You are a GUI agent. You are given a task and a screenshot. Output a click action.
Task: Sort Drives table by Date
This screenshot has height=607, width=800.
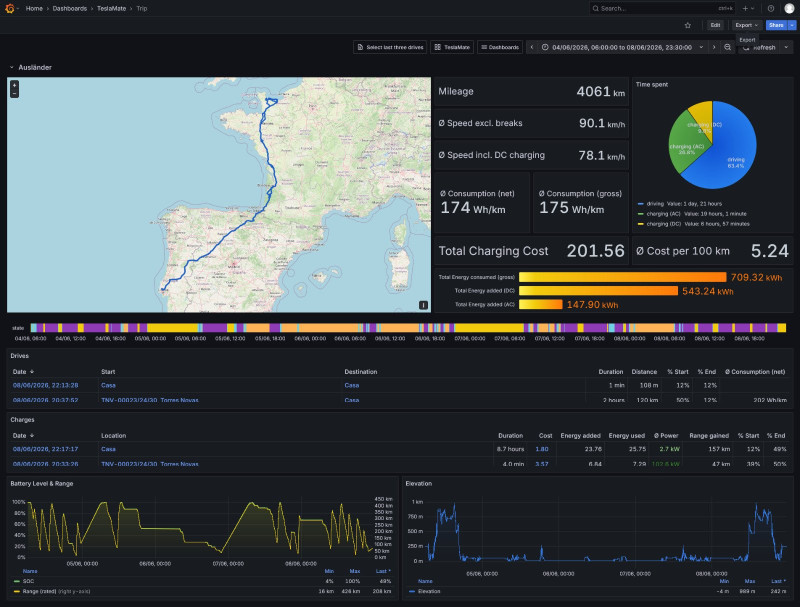pyautogui.click(x=23, y=371)
